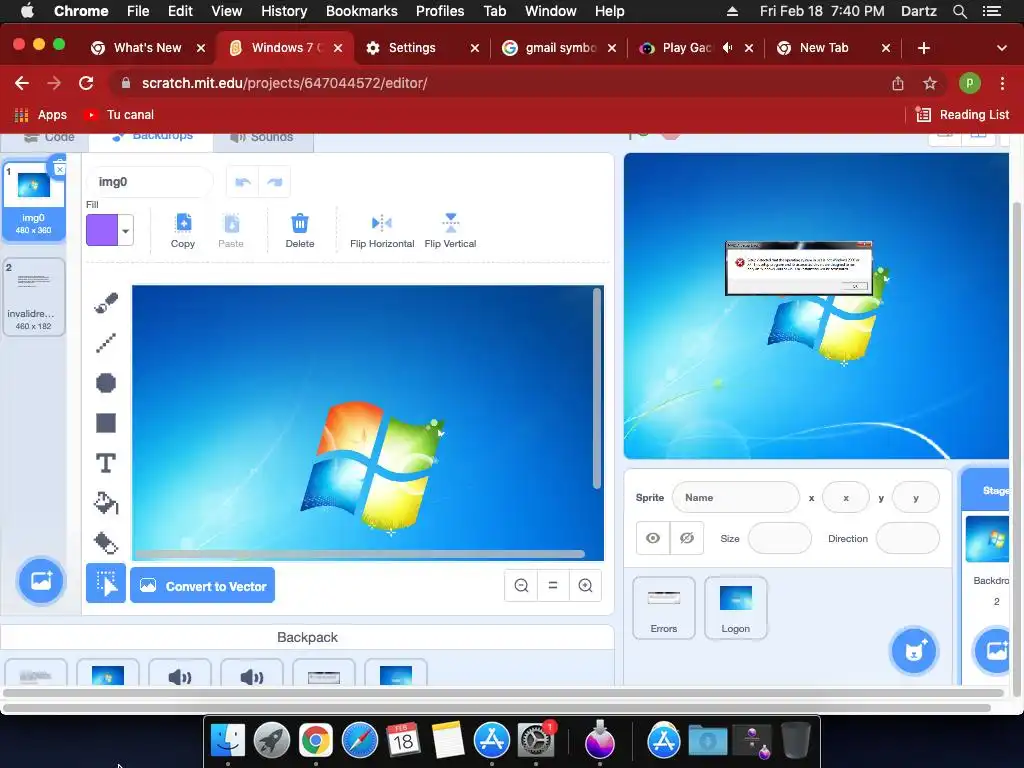Open Safari from the Dock
Screen dimensions: 1024x768
(360, 741)
